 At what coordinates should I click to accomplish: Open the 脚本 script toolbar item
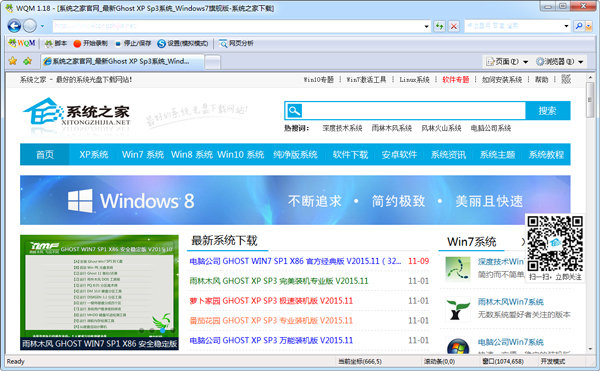(x=56, y=43)
